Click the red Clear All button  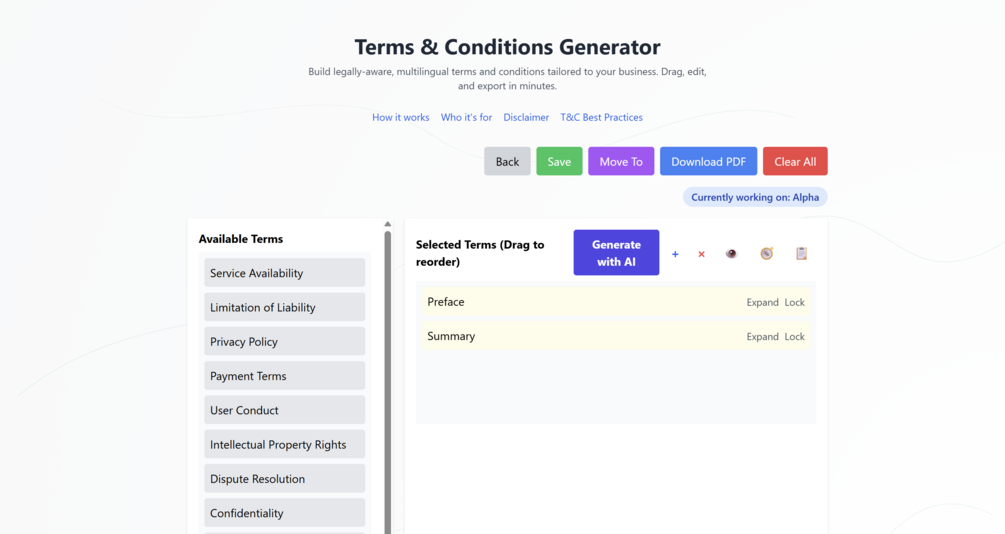(795, 161)
